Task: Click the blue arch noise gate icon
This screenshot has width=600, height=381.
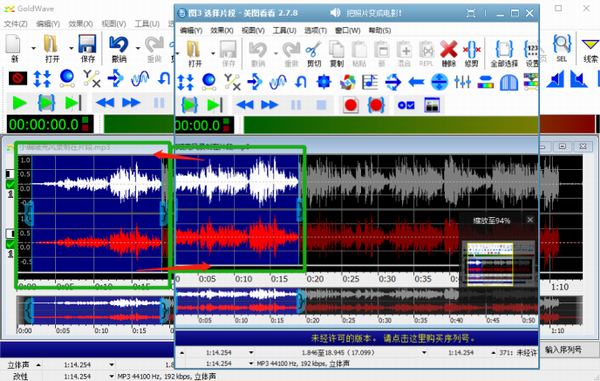Action: [x=509, y=82]
